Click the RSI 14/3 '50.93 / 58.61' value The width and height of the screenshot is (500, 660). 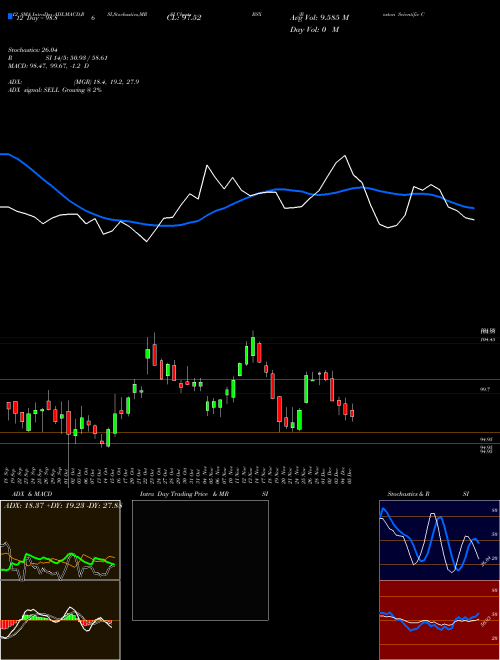[x=87, y=58]
